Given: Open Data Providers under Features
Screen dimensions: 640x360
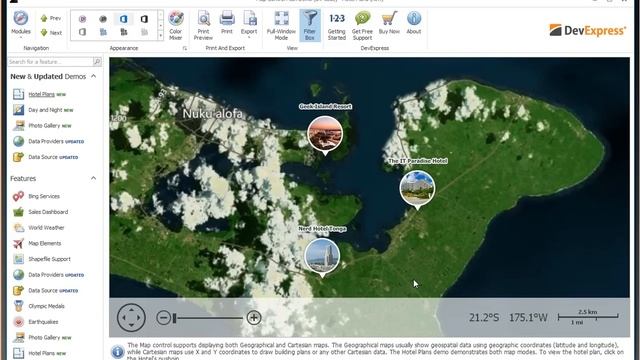Looking at the screenshot, I should click(x=48, y=275).
